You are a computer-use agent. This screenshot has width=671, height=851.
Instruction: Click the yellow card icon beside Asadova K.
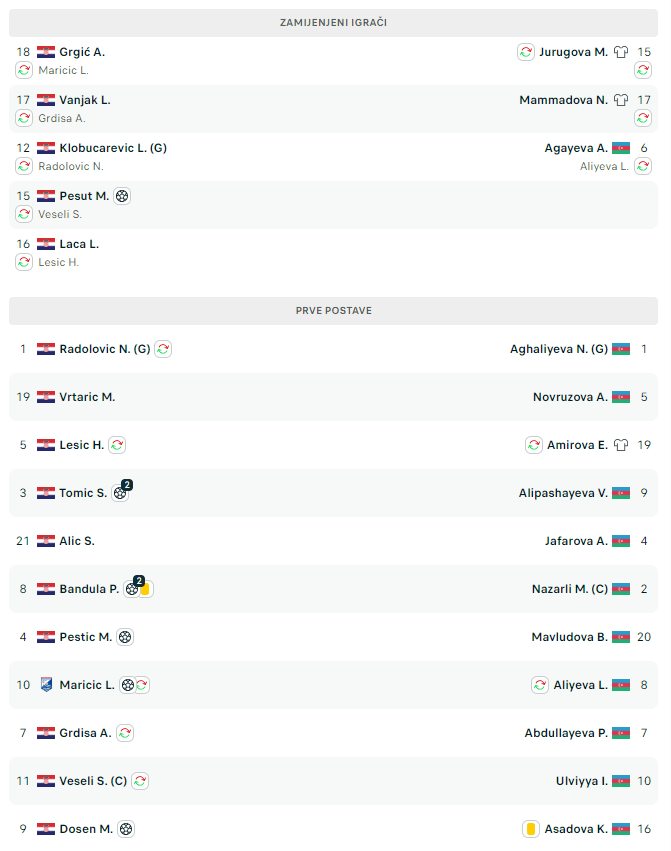[531, 829]
